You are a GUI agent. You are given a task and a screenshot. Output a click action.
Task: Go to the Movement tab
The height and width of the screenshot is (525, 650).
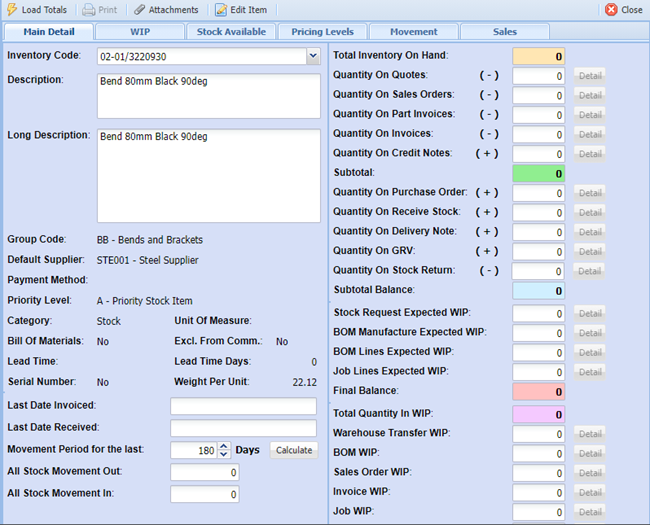coord(413,32)
